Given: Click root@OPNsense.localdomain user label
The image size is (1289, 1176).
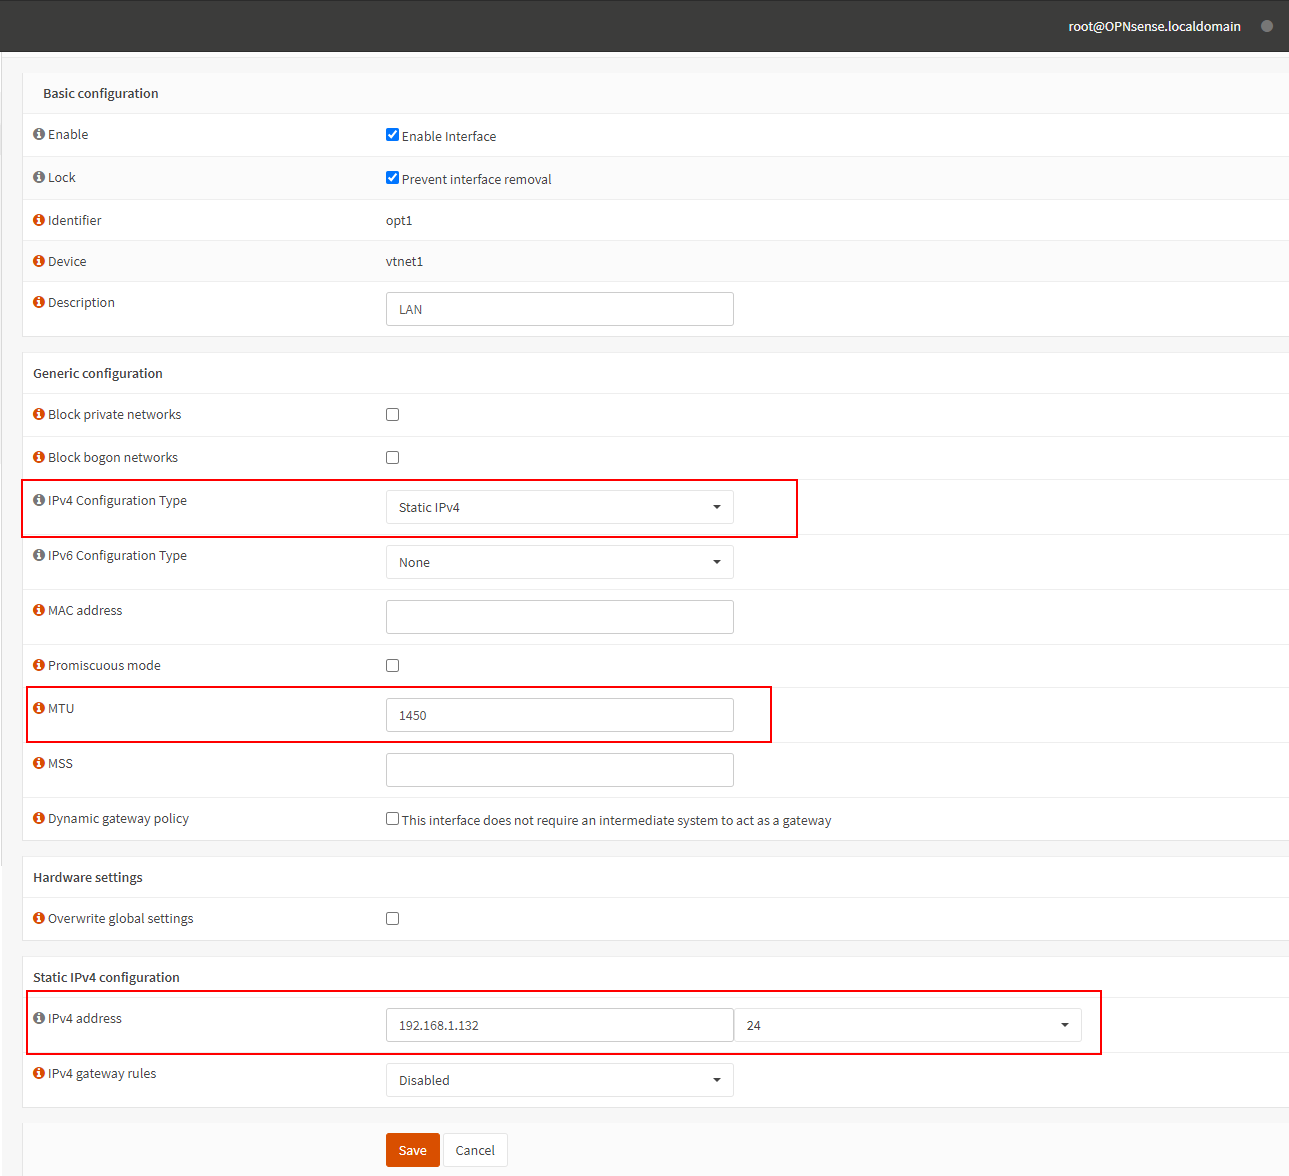Looking at the screenshot, I should coord(1154,26).
